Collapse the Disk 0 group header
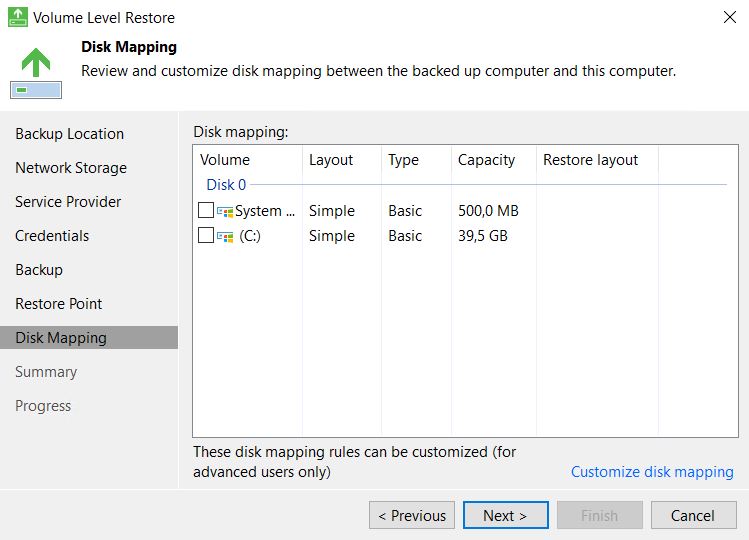 (x=226, y=184)
